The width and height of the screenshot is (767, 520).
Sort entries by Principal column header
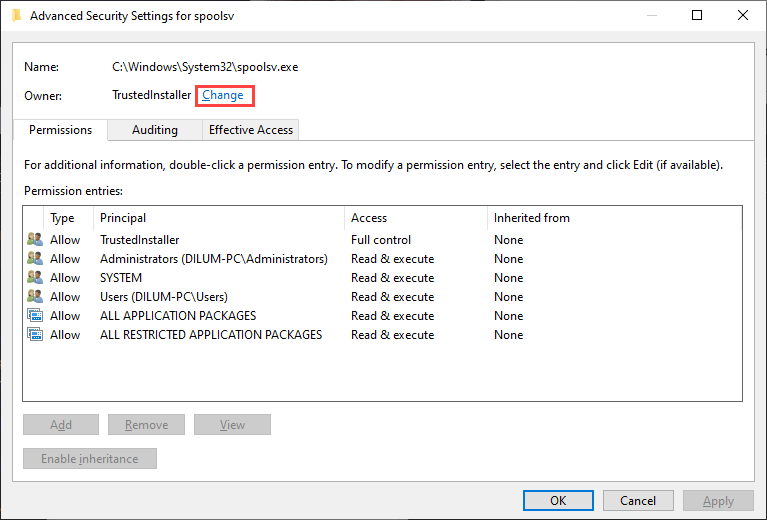[x=123, y=218]
